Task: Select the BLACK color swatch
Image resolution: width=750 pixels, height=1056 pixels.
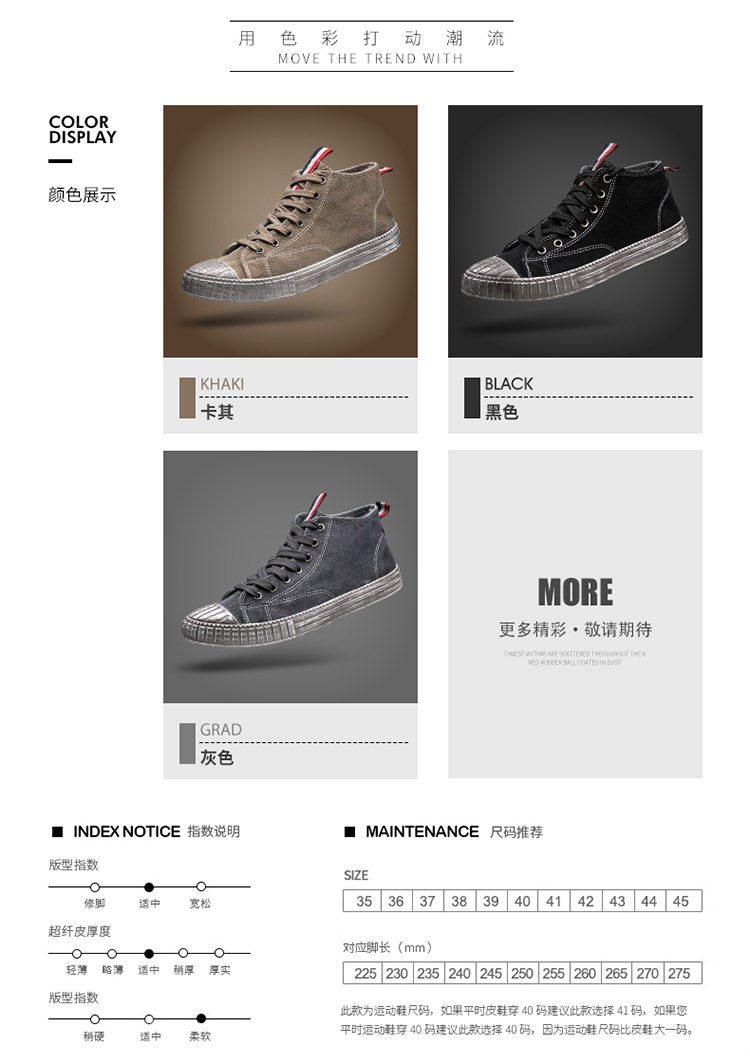Action: 472,398
